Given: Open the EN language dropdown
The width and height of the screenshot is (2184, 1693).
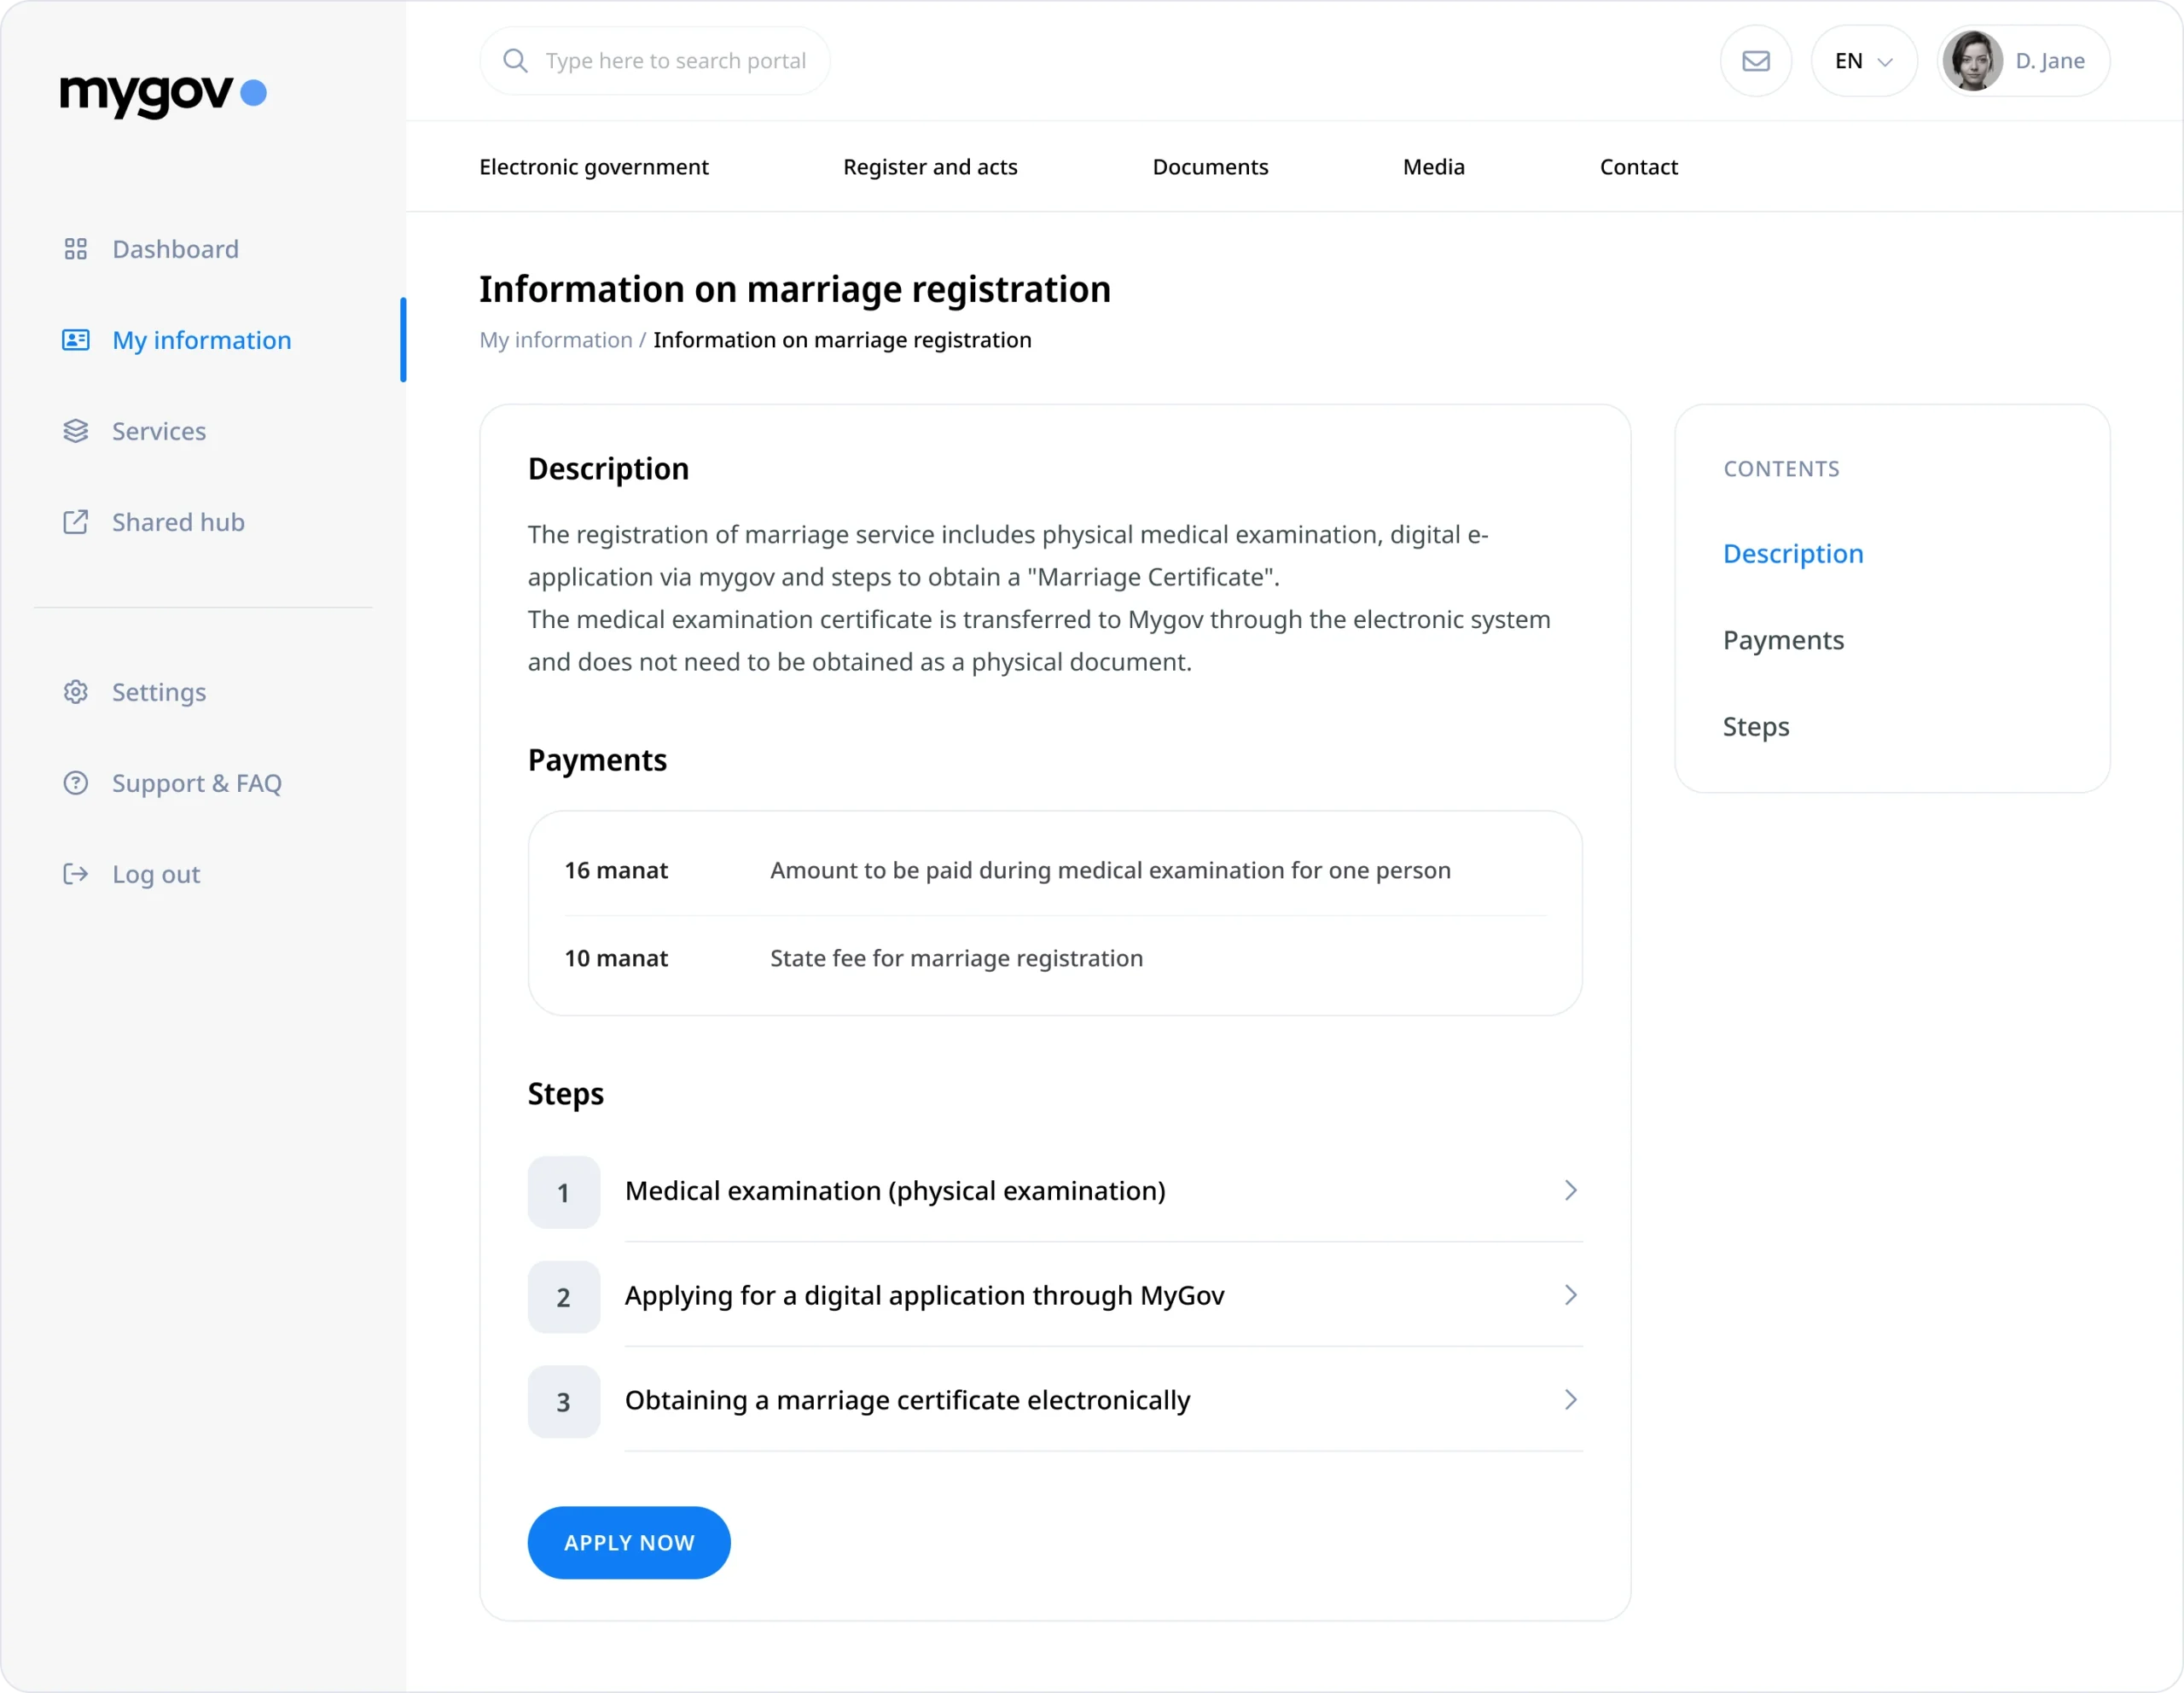Looking at the screenshot, I should pyautogui.click(x=1862, y=60).
